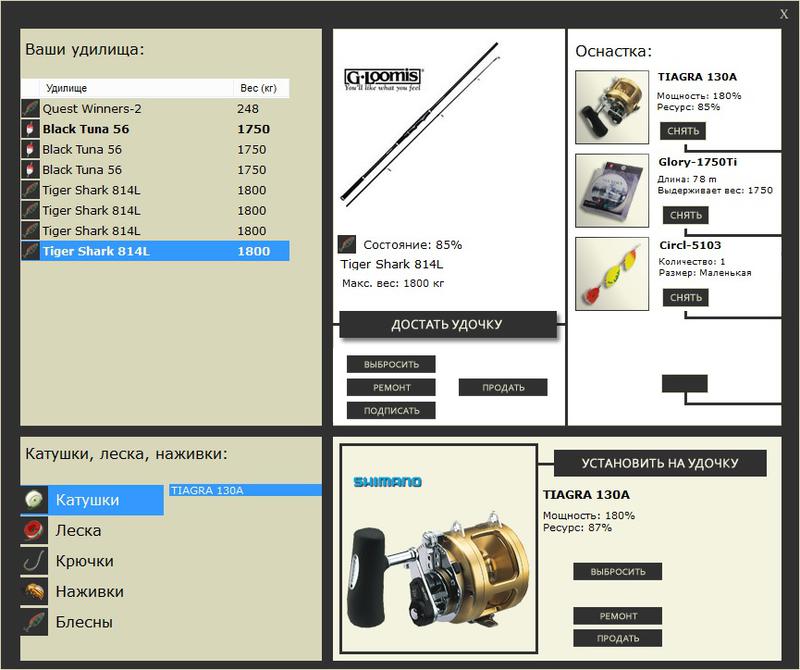
Task: Select the bold Black Tuna 56 row
Action: pos(155,129)
